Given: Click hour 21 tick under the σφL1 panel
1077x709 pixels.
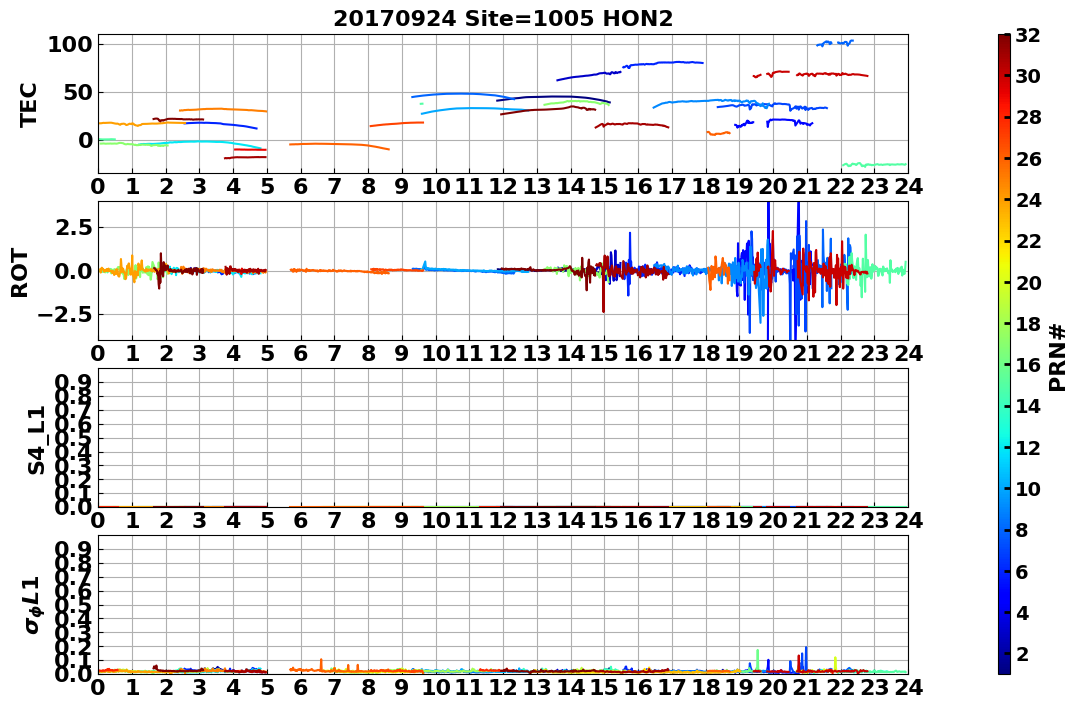Looking at the screenshot, I should coord(807,687).
